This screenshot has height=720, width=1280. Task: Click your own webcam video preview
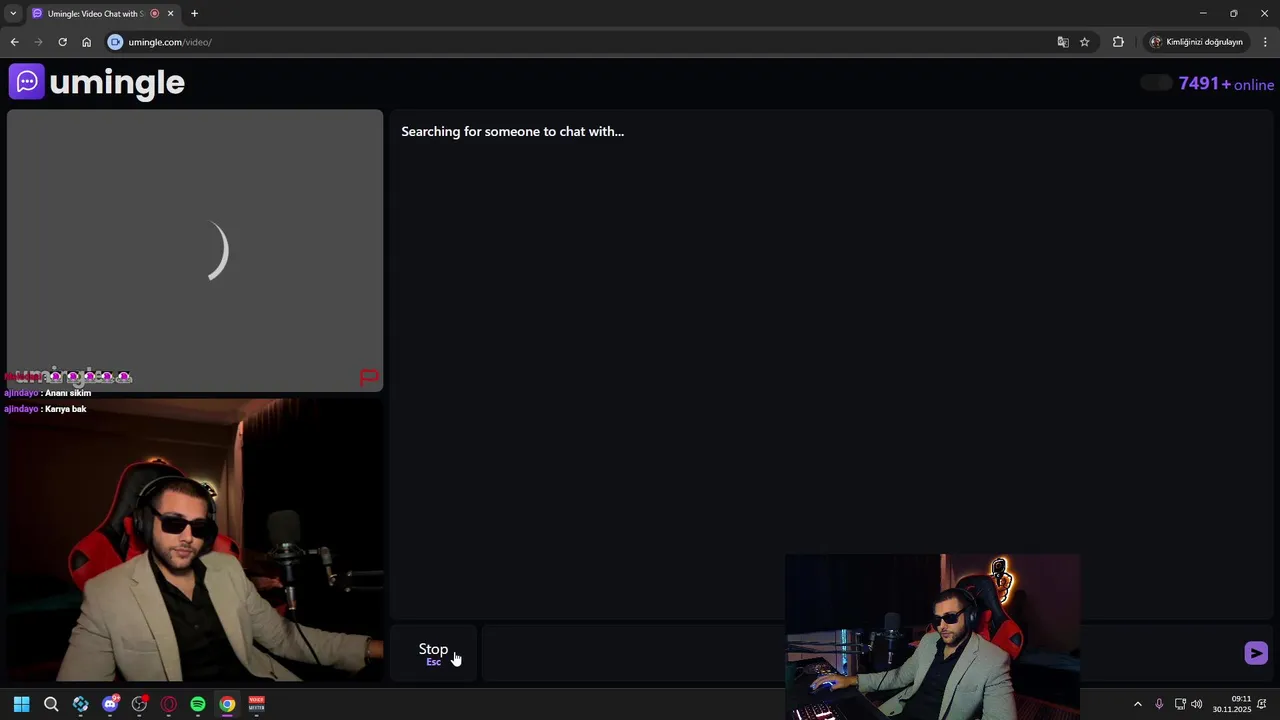pos(195,540)
